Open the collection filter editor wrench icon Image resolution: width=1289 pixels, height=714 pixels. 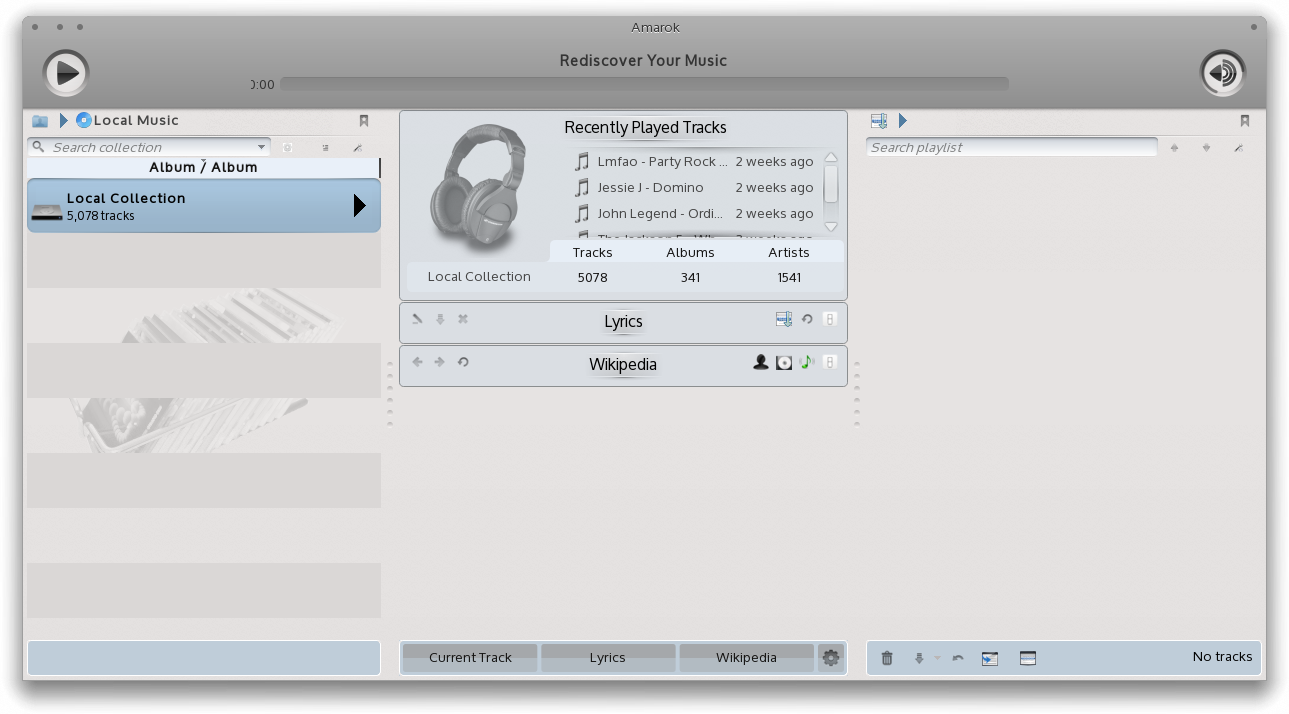point(357,147)
